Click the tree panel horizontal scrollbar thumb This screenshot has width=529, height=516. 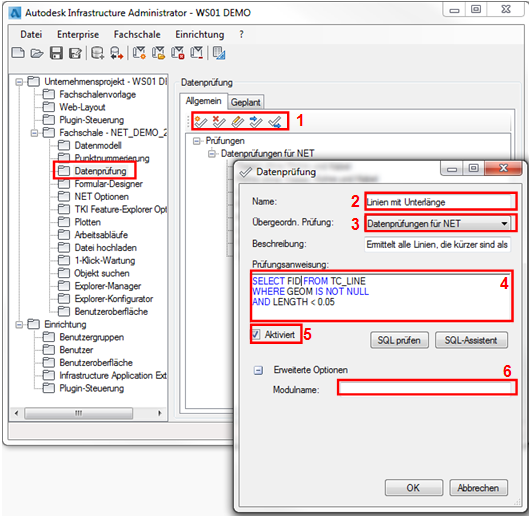coord(79,413)
